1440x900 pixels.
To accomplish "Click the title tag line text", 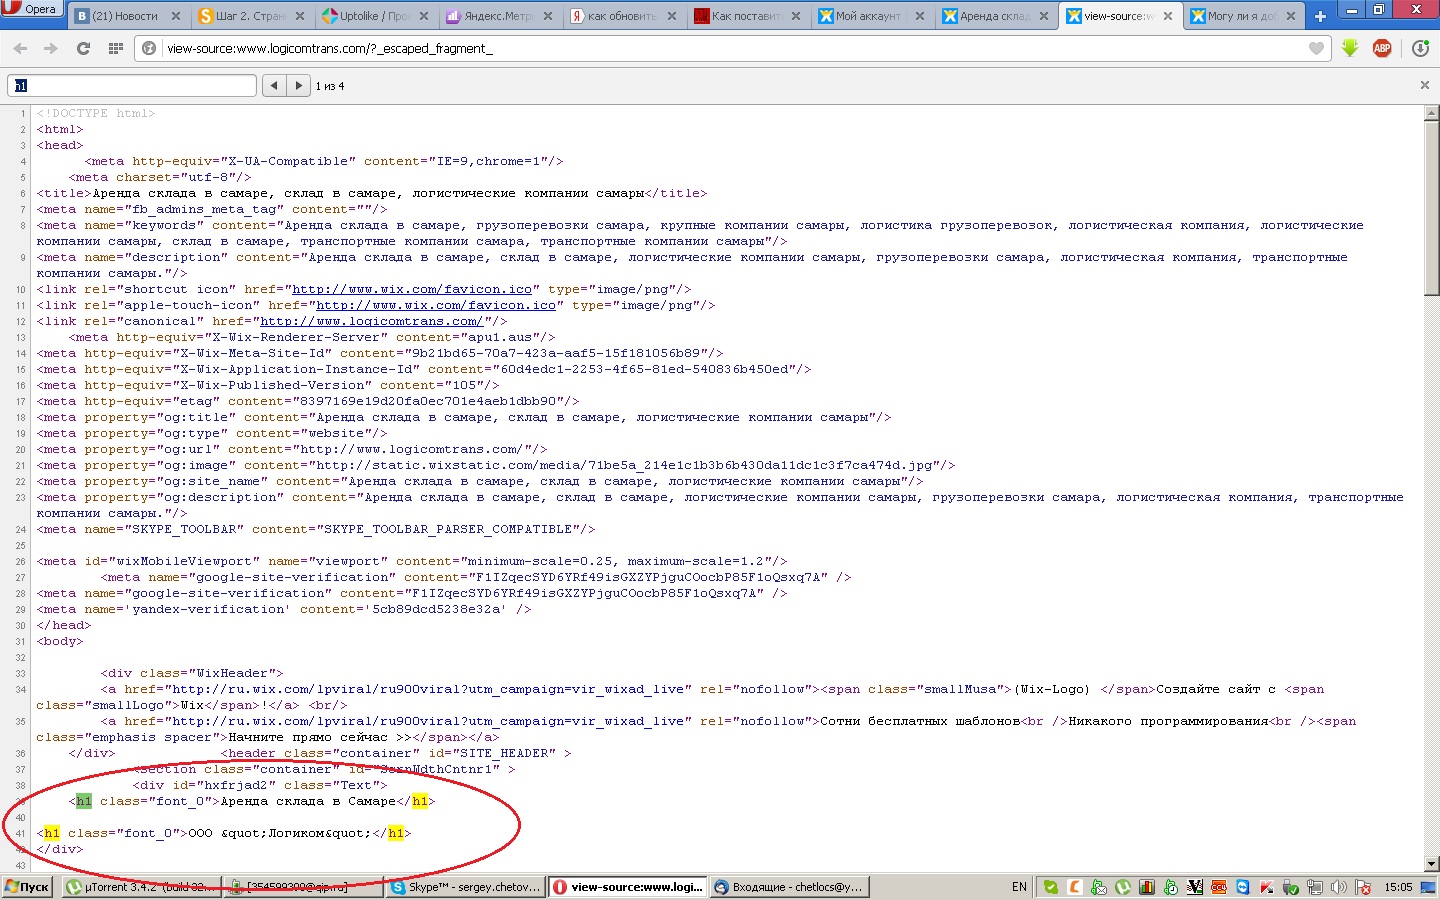I will 372,193.
